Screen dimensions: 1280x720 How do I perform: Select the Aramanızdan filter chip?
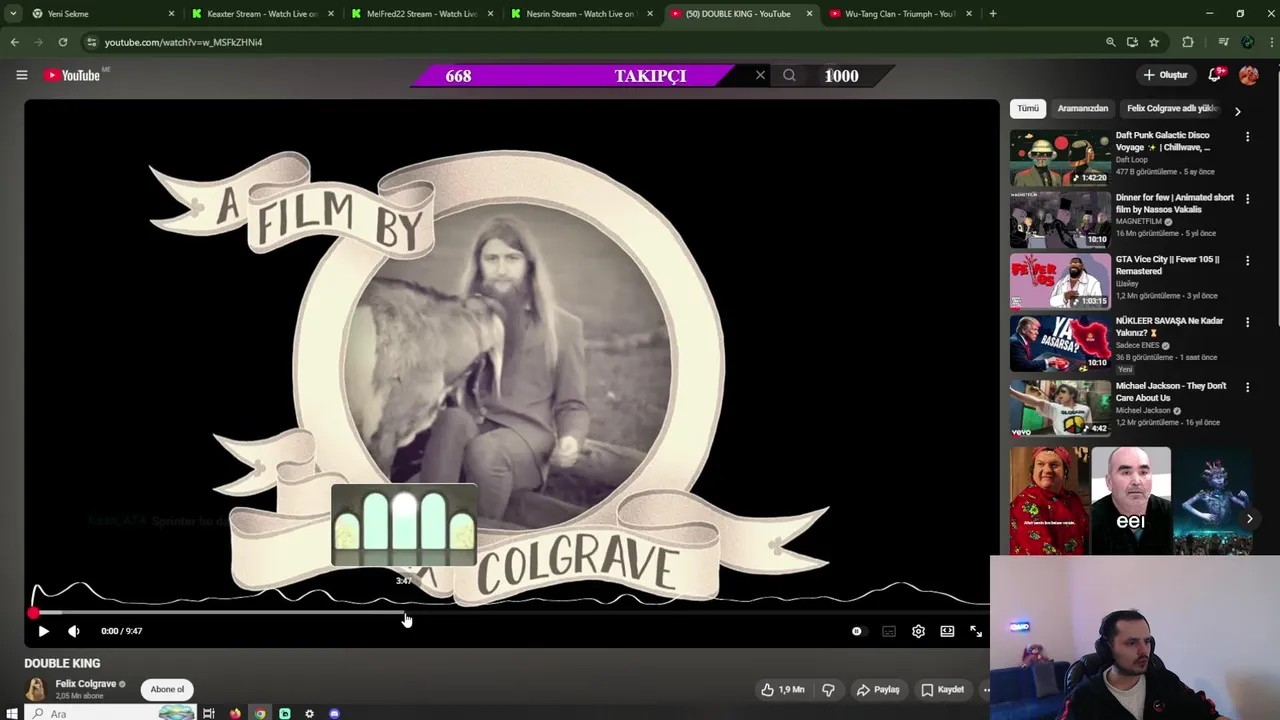point(1083,108)
